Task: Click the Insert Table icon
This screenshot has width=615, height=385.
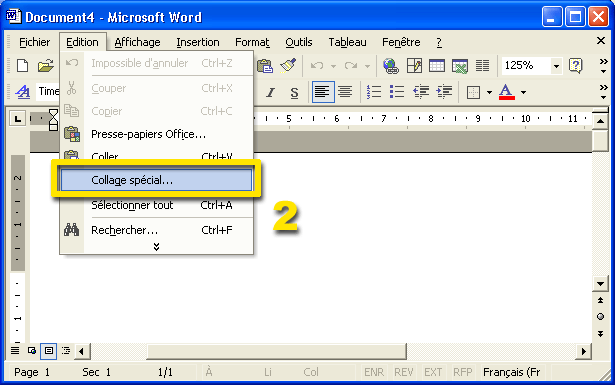Action: (x=437, y=65)
